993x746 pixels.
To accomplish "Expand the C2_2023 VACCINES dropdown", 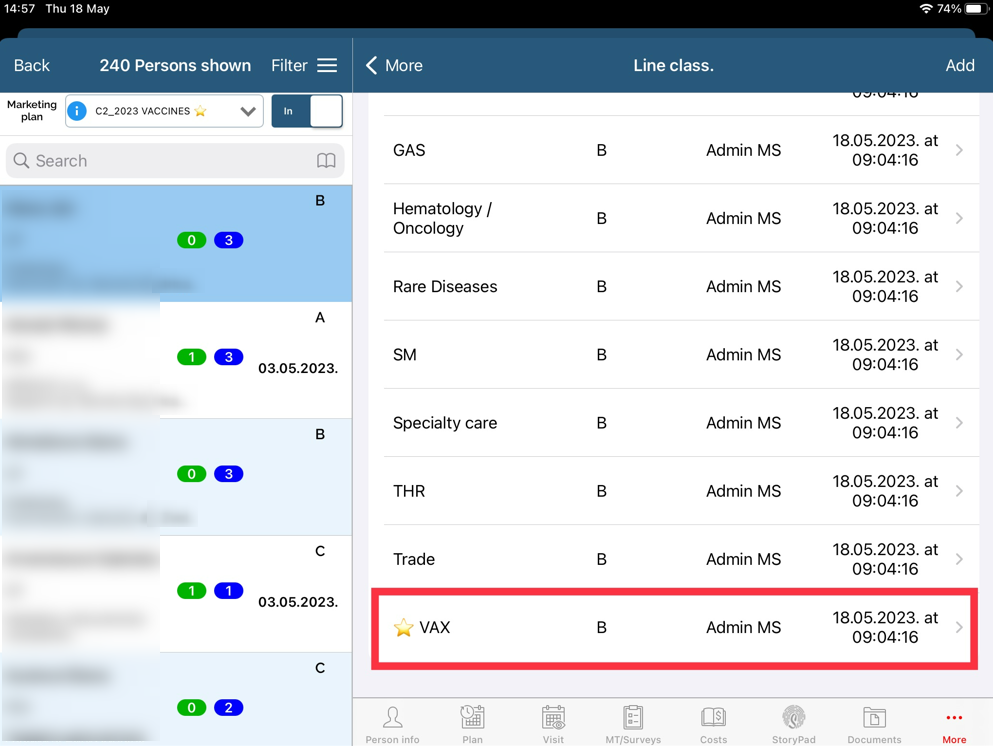I will pos(247,111).
